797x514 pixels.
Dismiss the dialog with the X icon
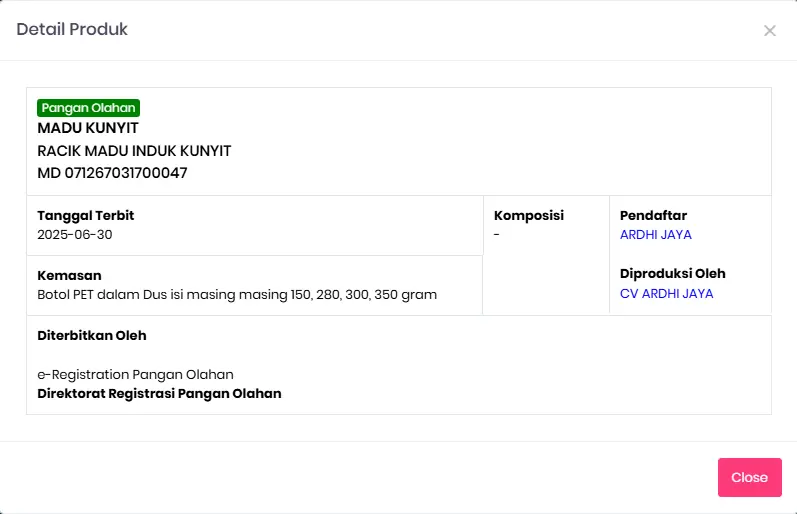point(769,31)
